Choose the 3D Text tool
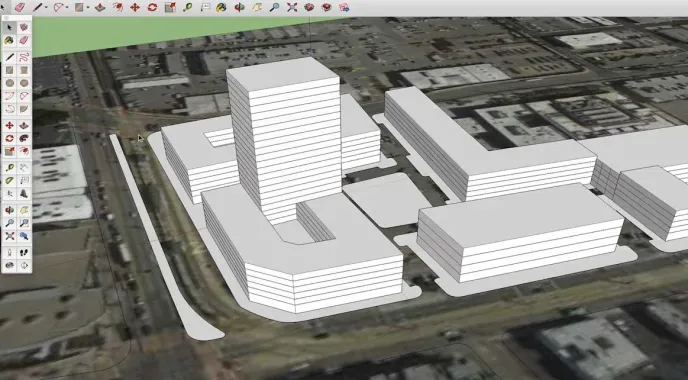The height and width of the screenshot is (380, 688). point(24,194)
